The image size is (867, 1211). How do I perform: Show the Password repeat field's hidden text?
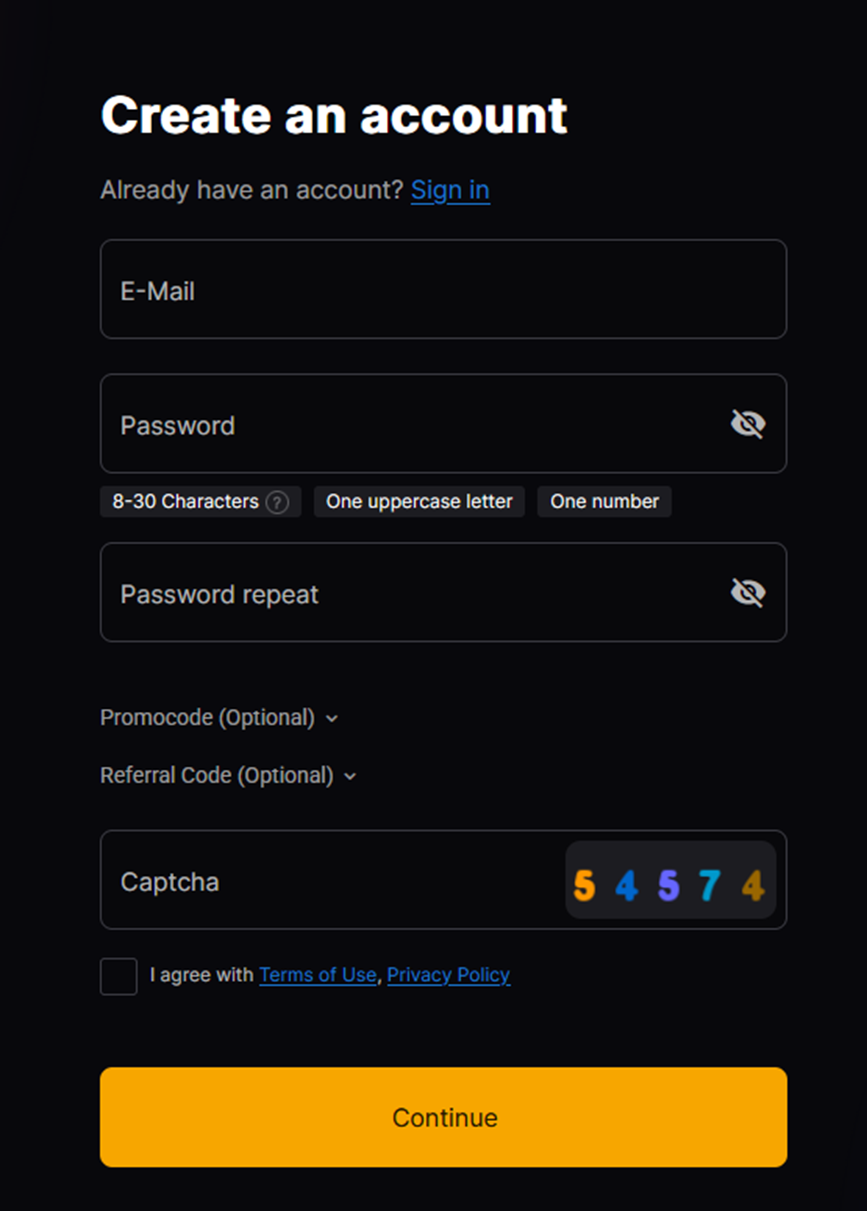(747, 593)
